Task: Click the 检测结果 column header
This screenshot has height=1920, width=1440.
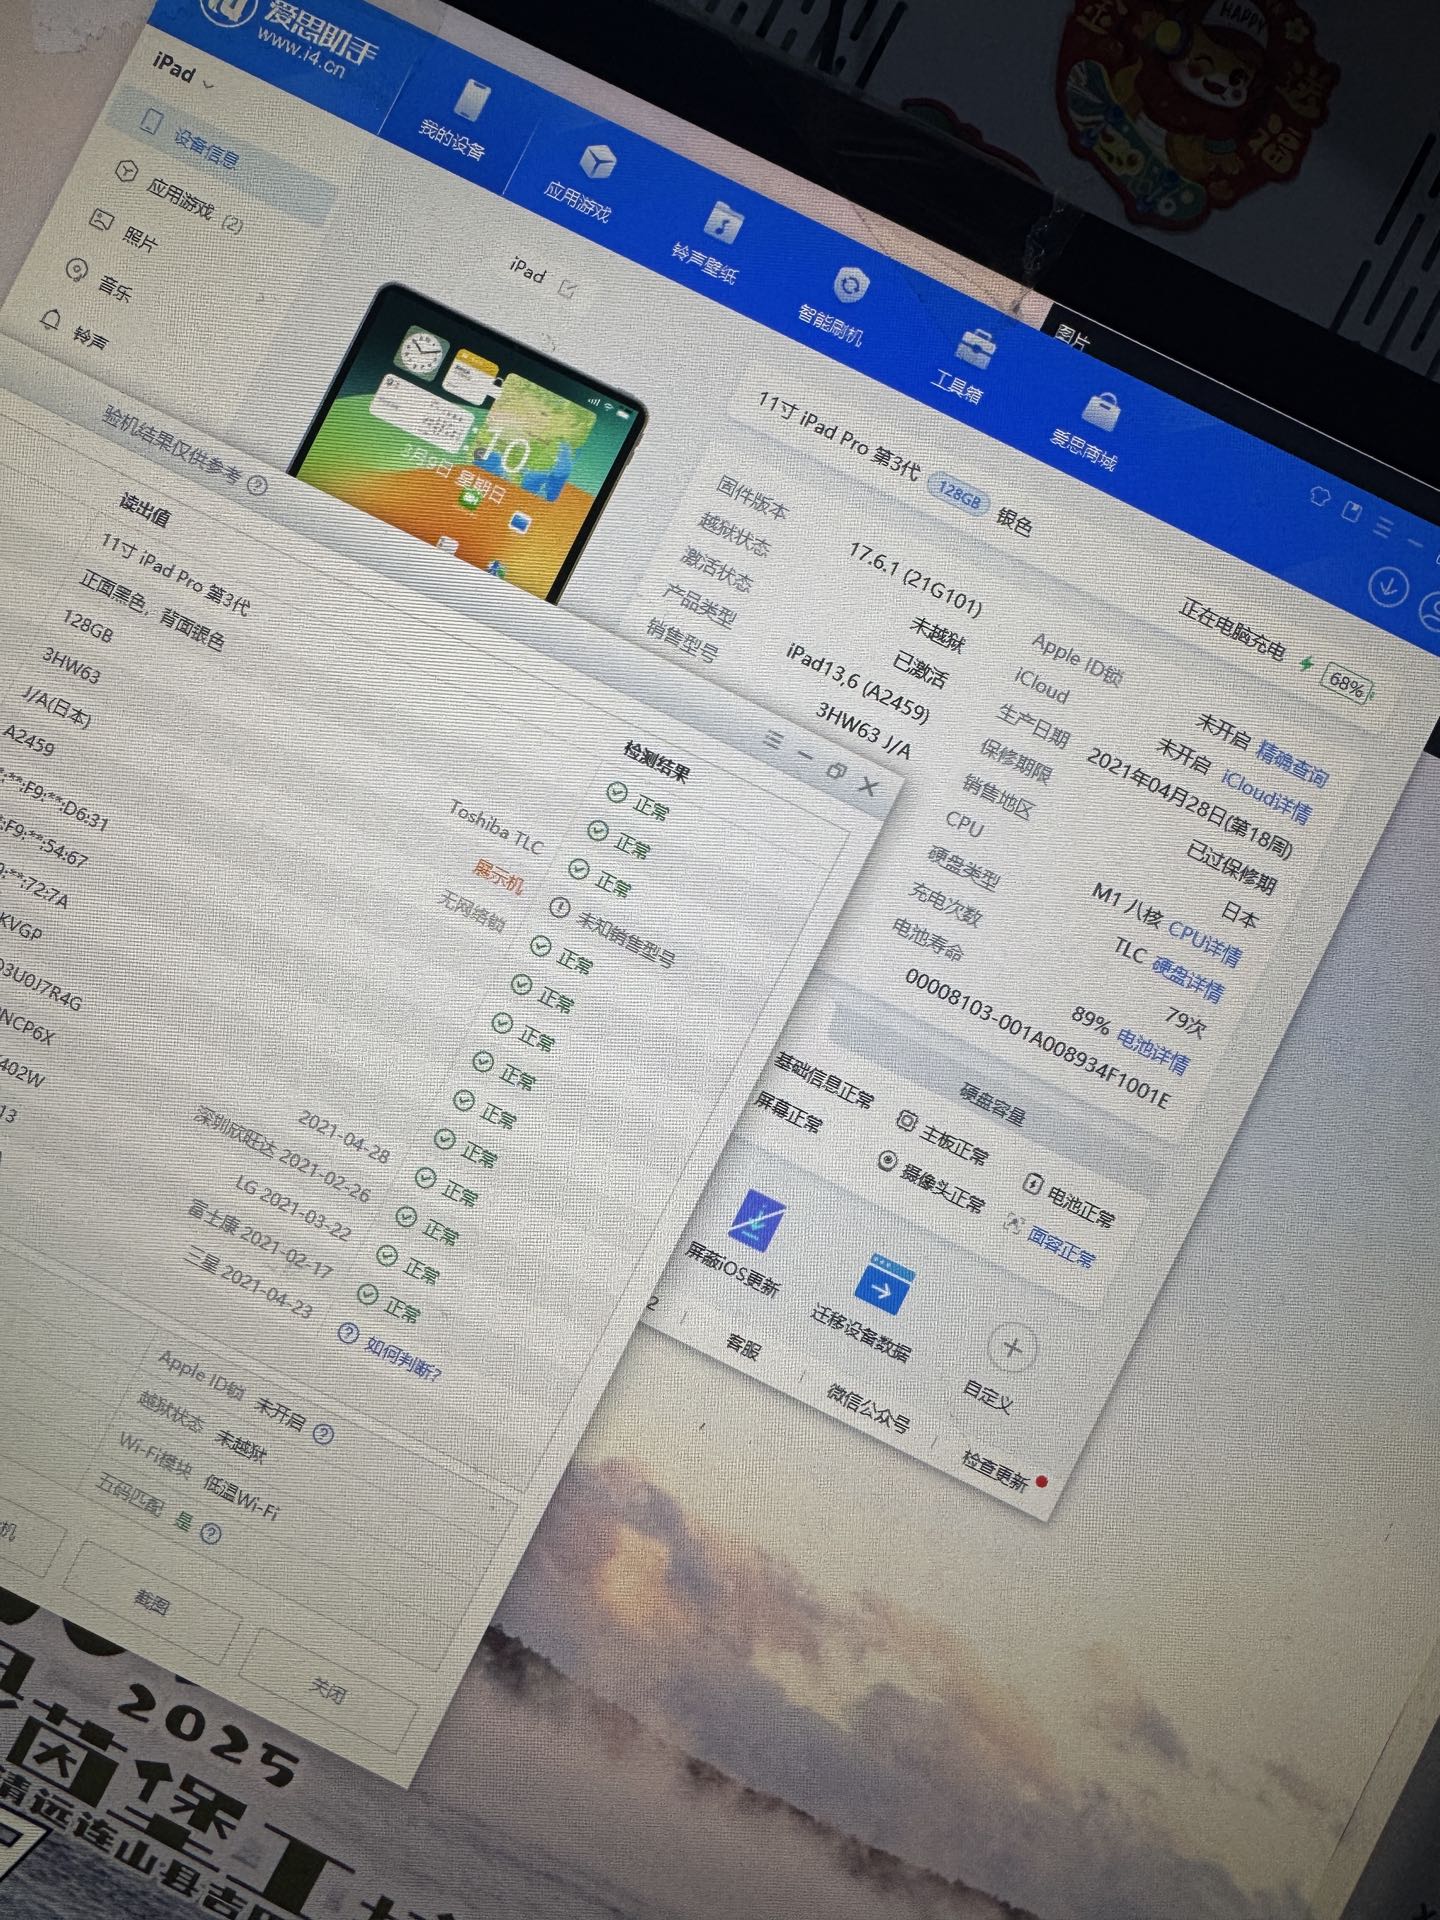Action: [657, 760]
